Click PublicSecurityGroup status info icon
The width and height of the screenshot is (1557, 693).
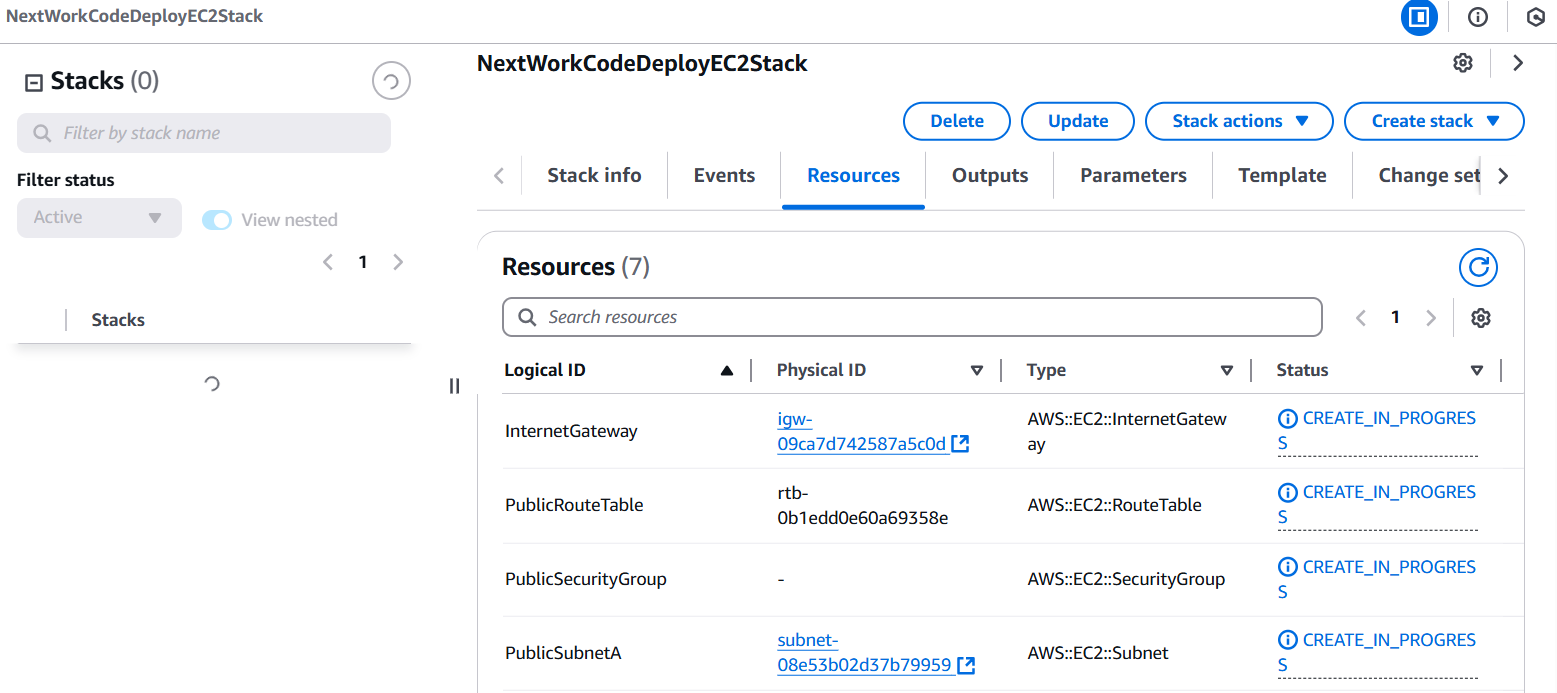pos(1288,568)
